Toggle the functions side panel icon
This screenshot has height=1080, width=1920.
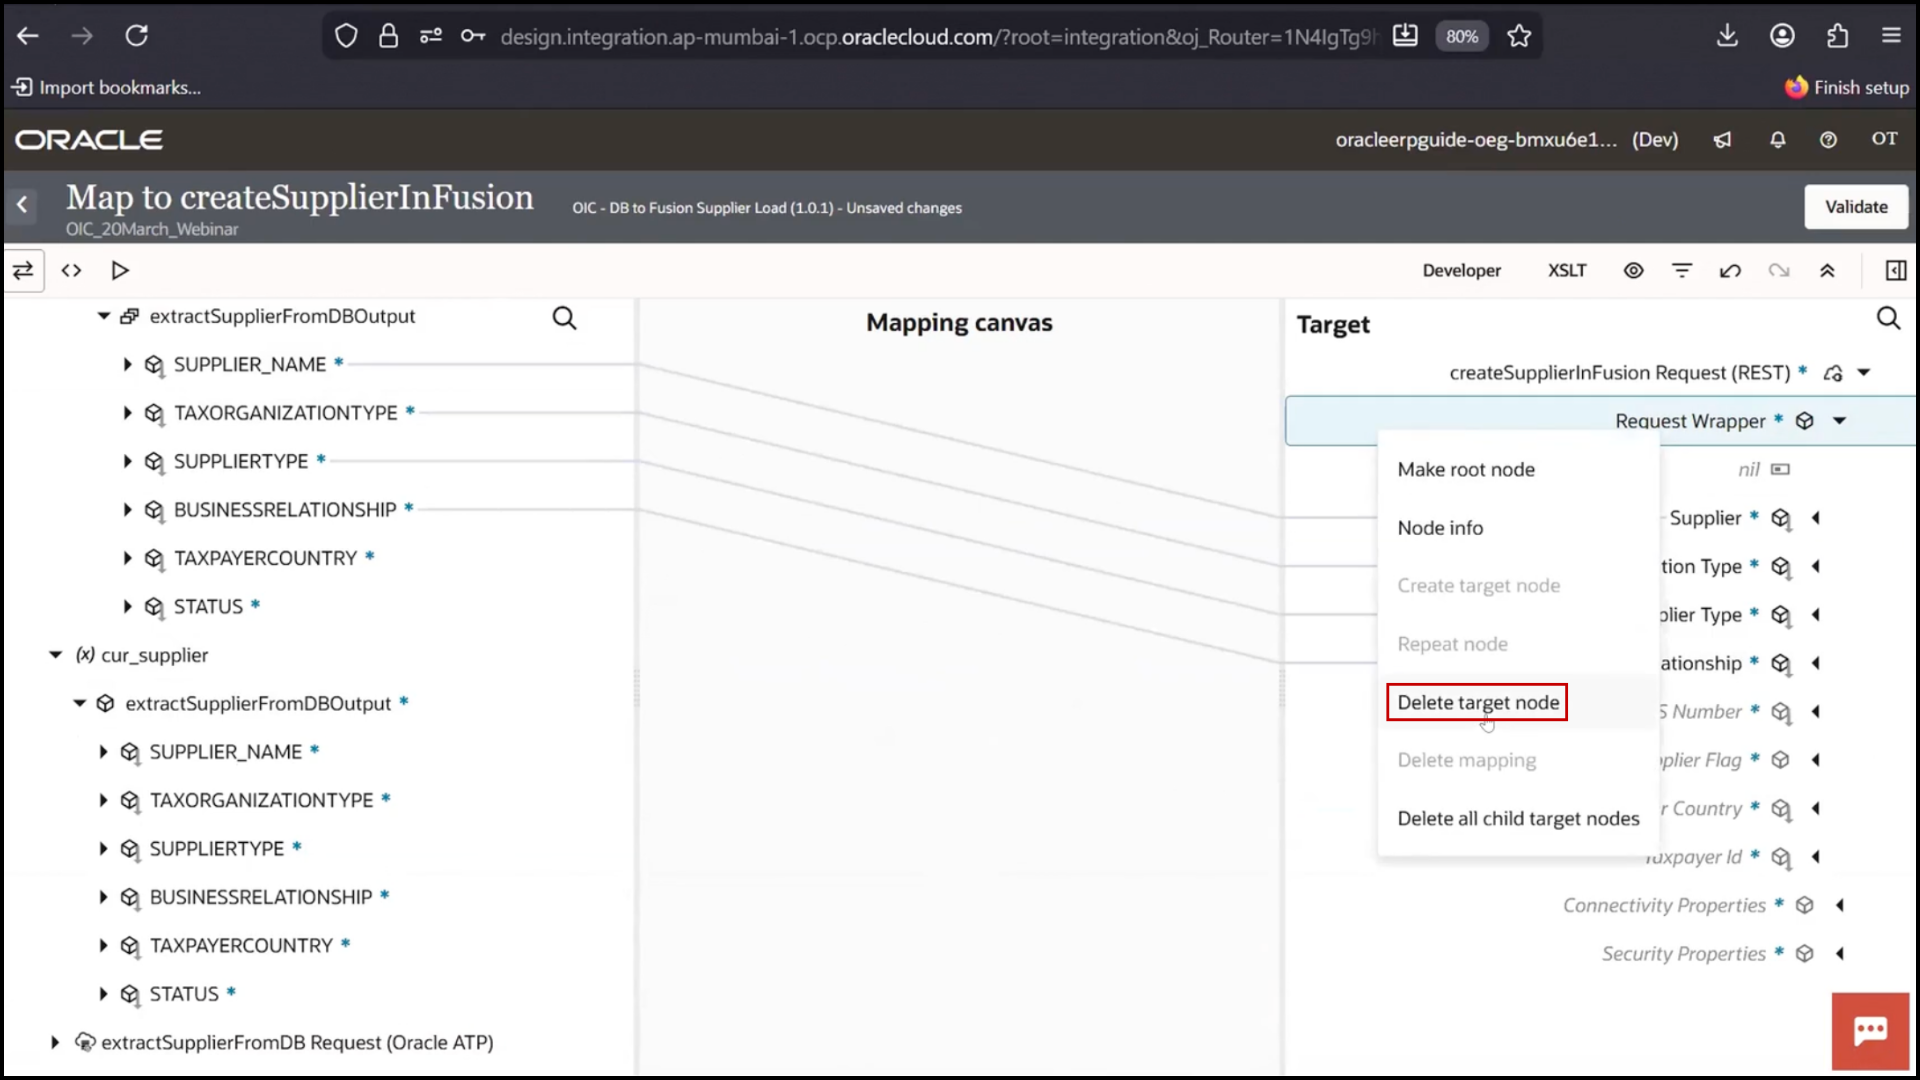tap(1895, 270)
